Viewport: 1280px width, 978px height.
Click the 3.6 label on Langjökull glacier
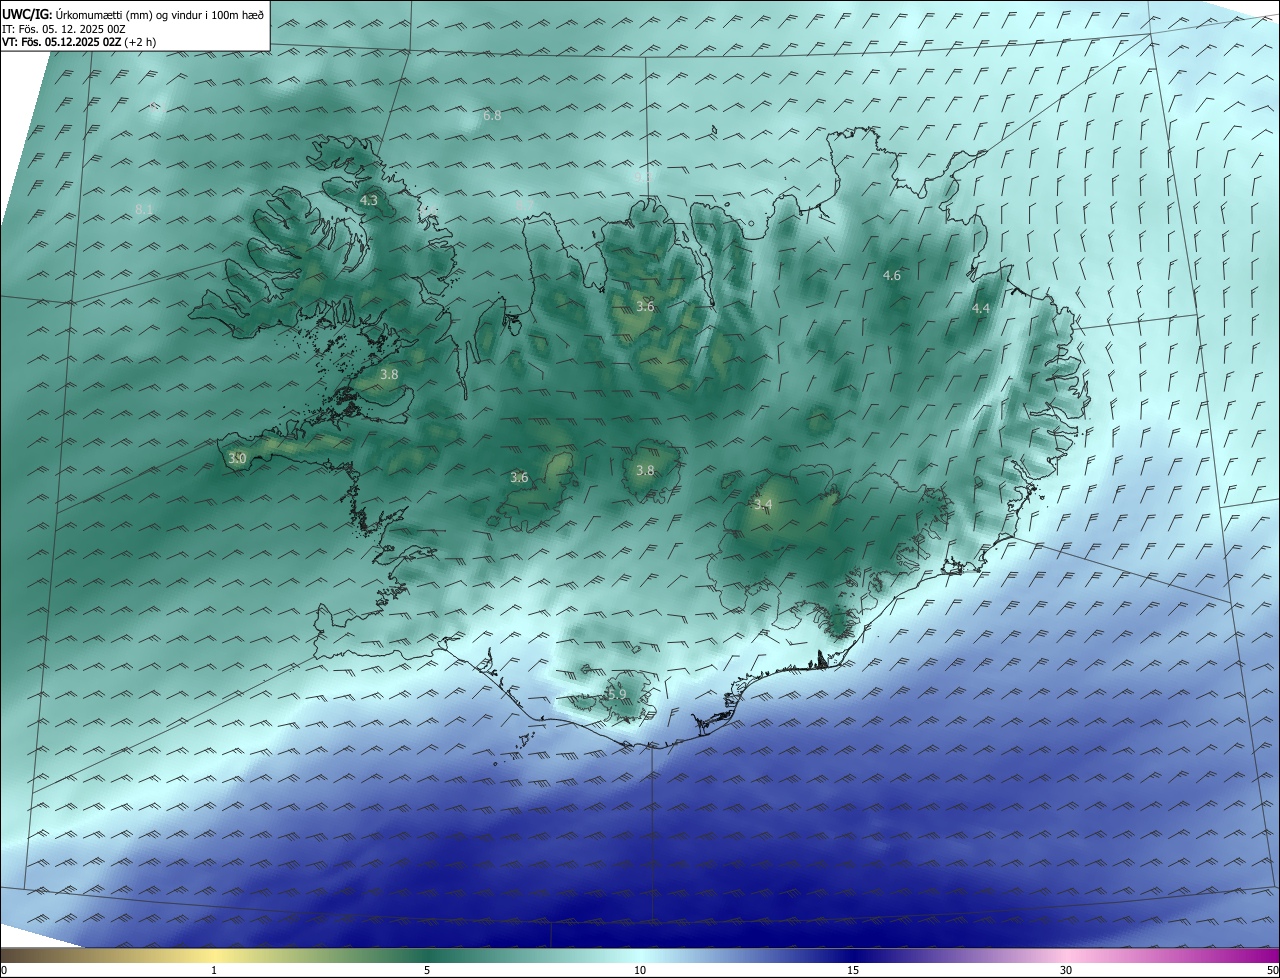coord(519,478)
